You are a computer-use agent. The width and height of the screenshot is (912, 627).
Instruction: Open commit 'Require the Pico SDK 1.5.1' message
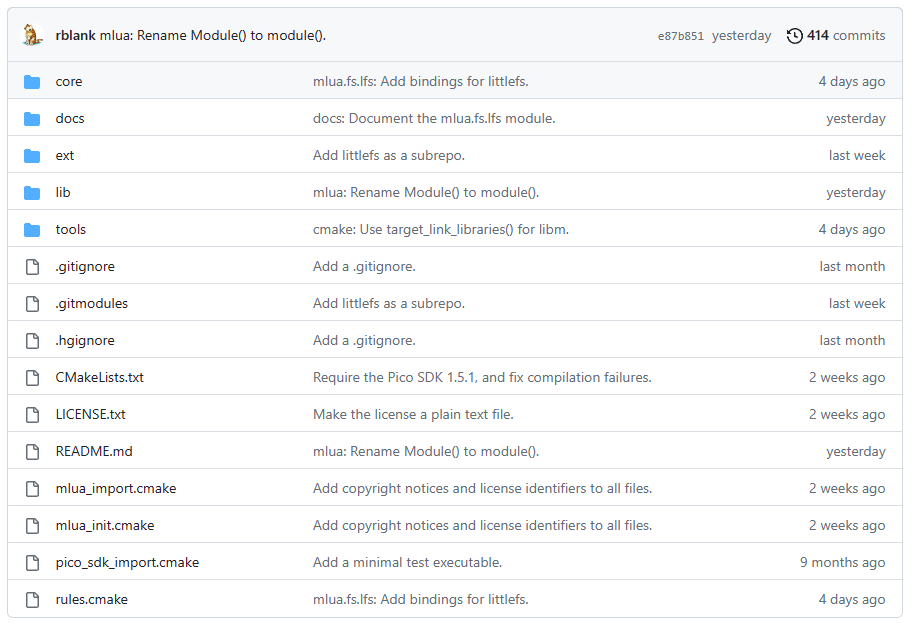pyautogui.click(x=482, y=377)
